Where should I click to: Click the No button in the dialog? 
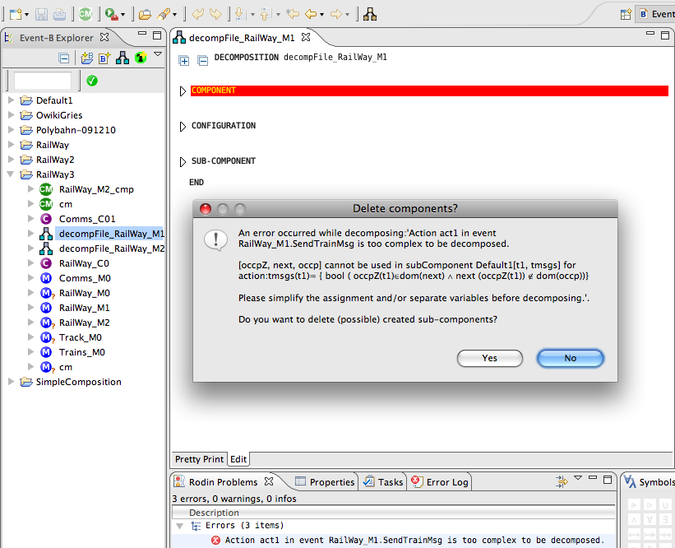570,358
